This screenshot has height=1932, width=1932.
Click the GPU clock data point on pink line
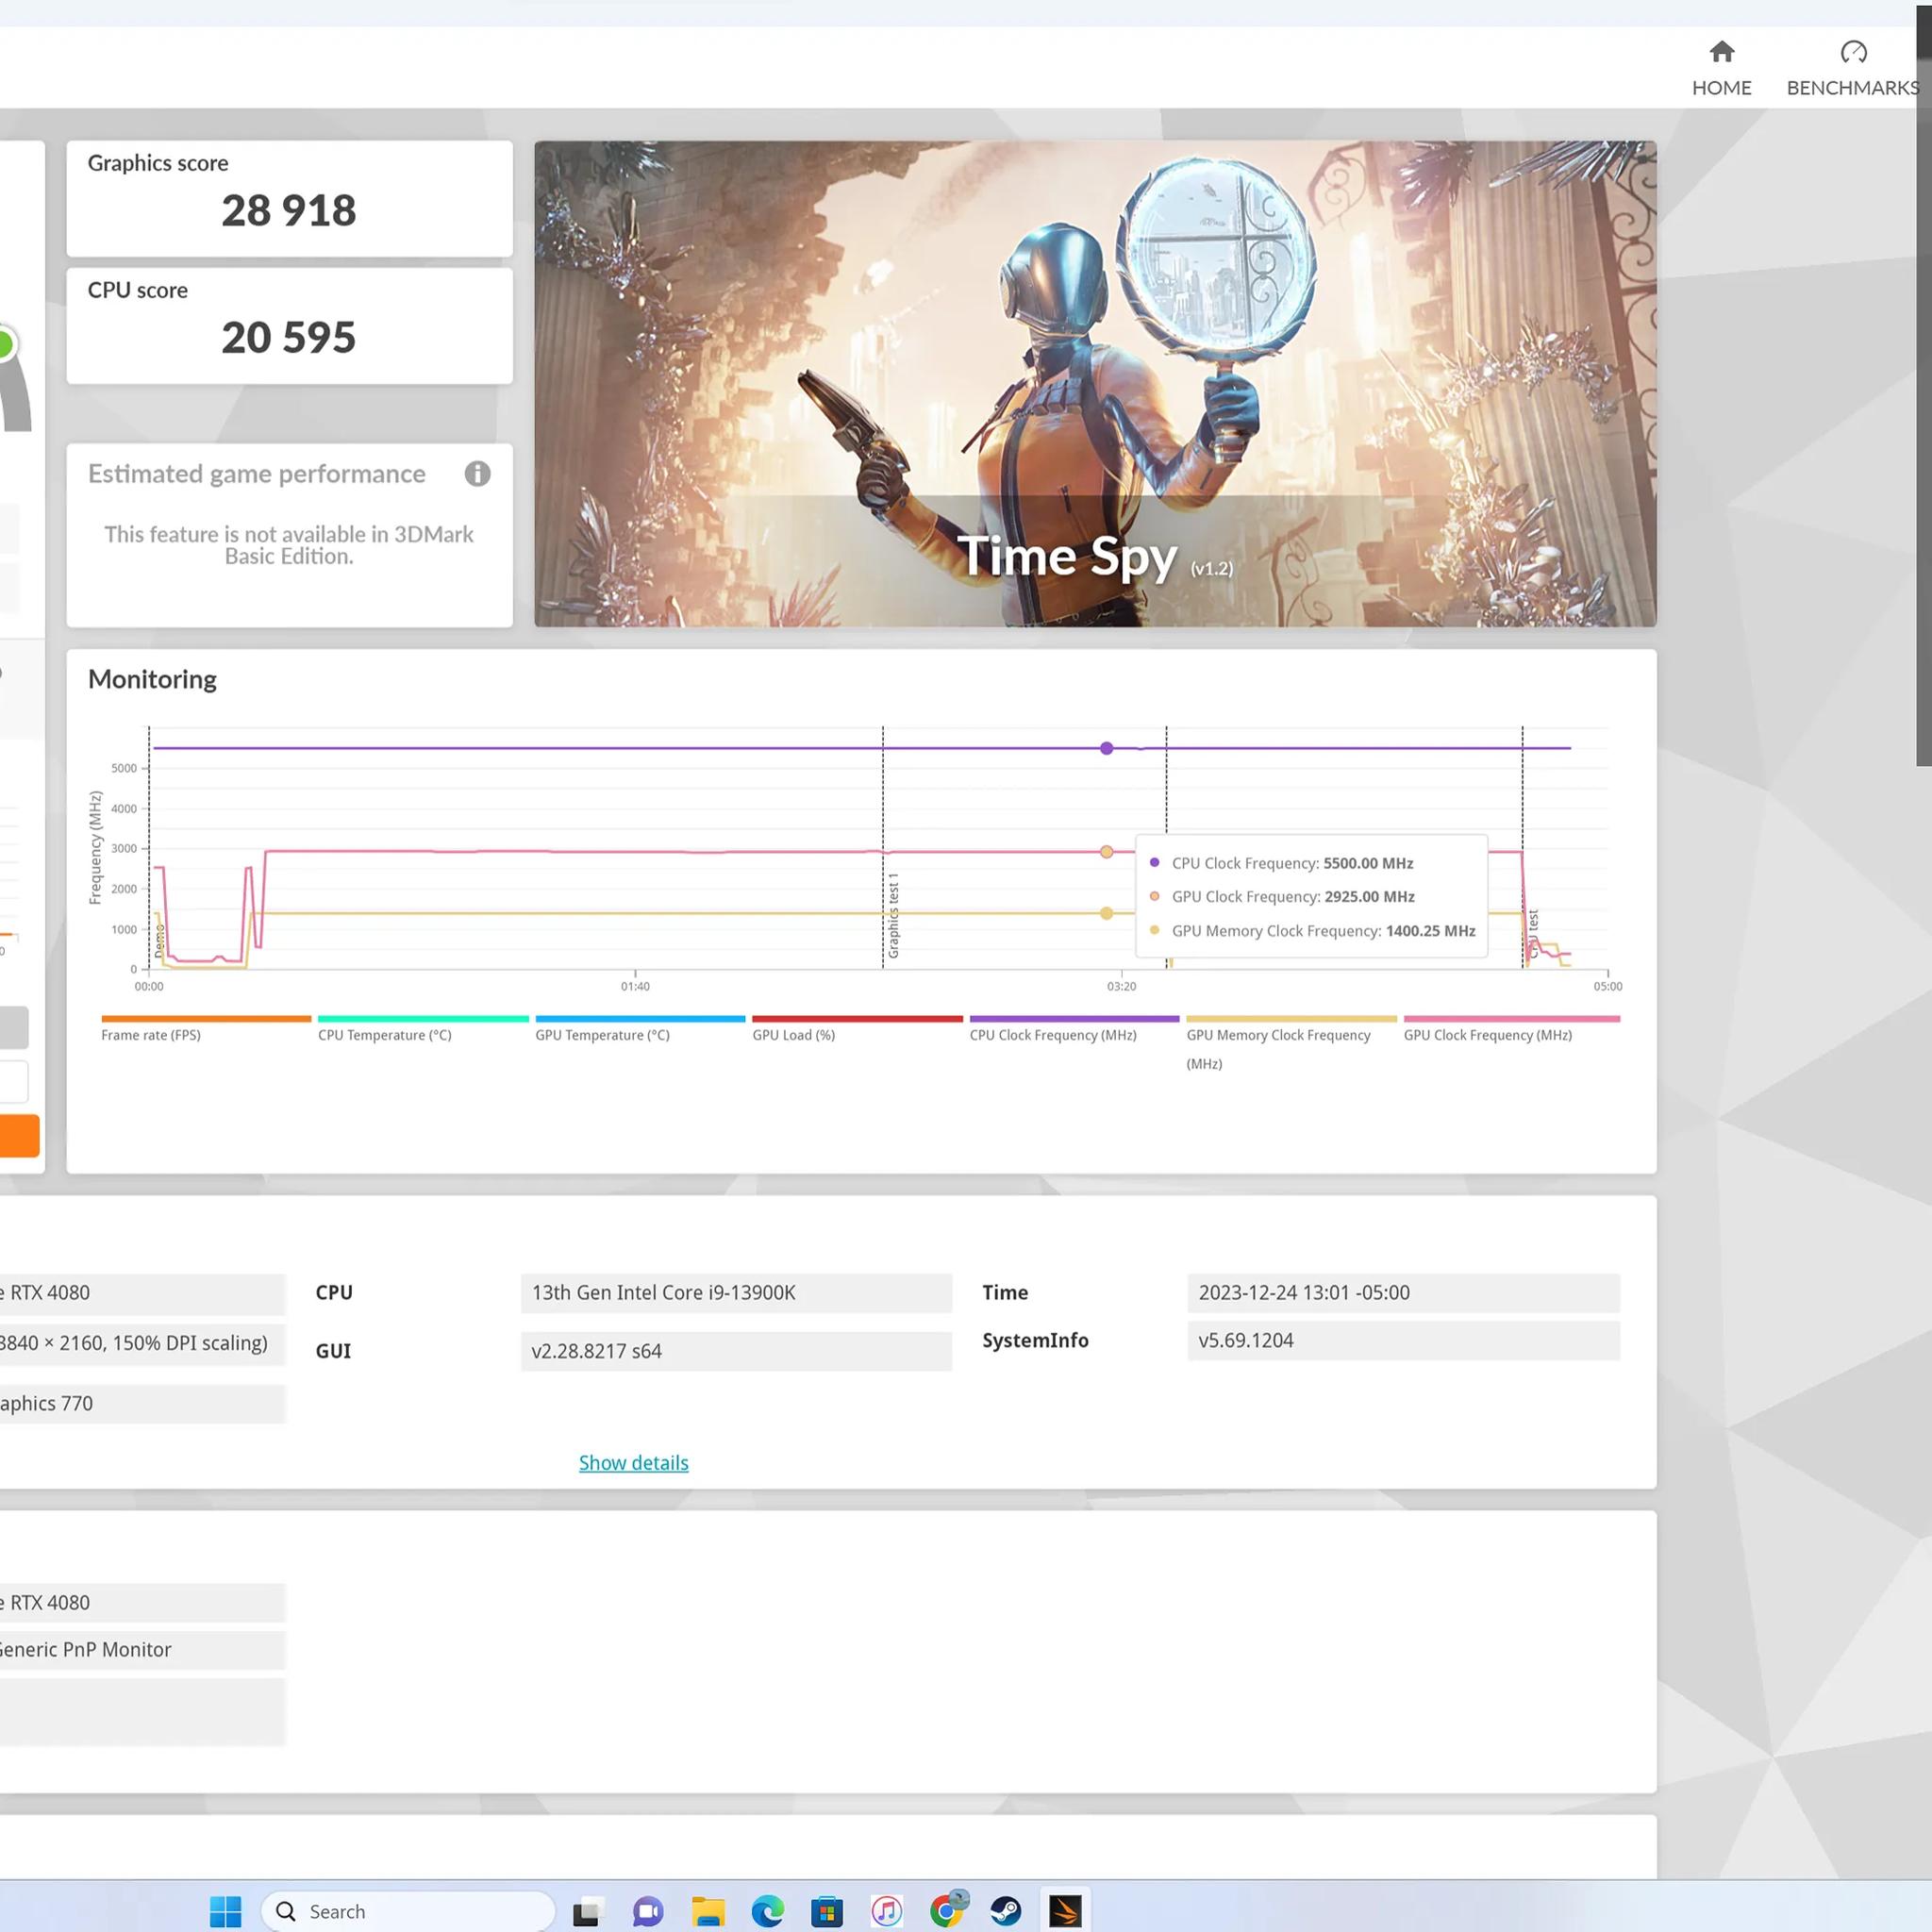click(1106, 852)
